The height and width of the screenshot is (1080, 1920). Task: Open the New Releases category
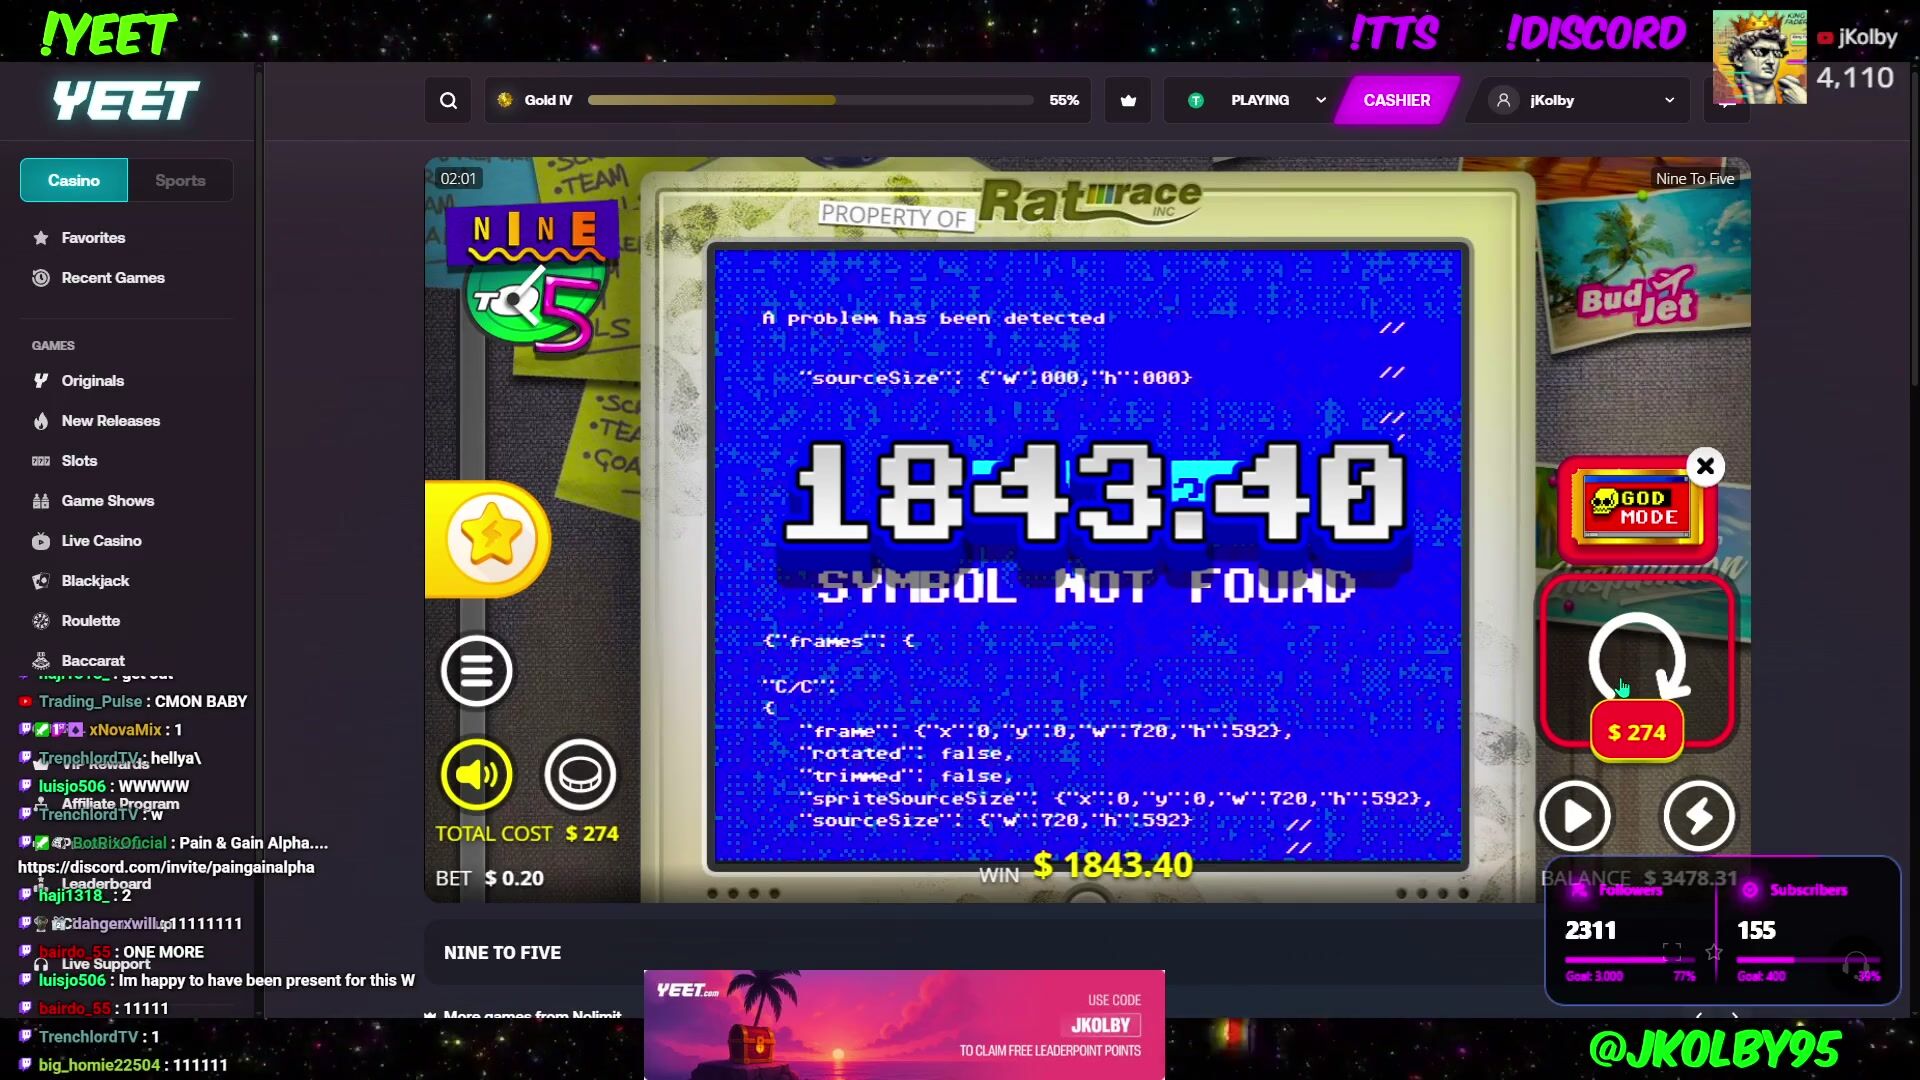click(x=110, y=421)
